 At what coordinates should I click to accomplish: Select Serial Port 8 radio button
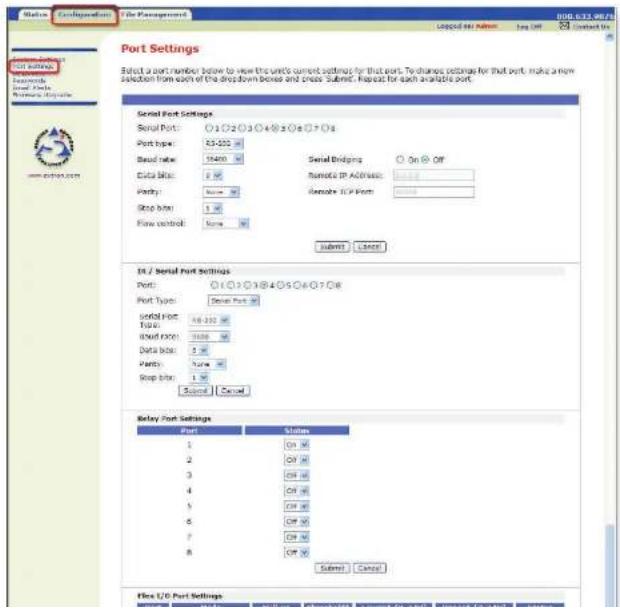pyautogui.click(x=325, y=128)
